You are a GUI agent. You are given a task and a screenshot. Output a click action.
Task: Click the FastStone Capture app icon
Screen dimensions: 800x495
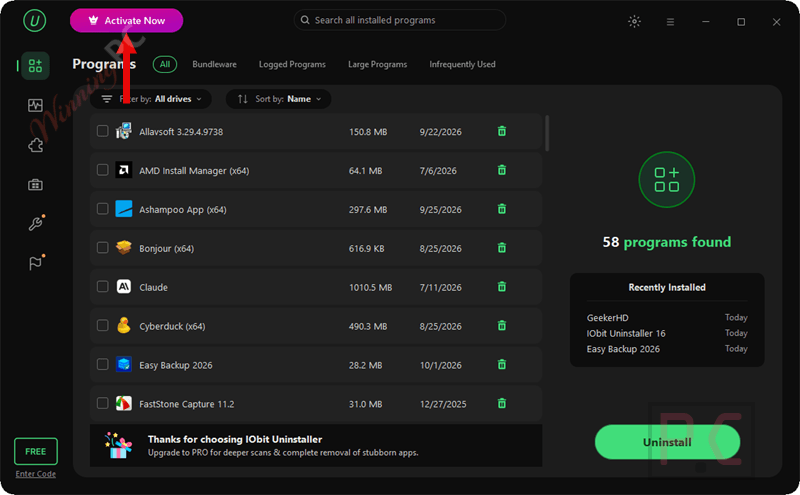click(x=123, y=404)
